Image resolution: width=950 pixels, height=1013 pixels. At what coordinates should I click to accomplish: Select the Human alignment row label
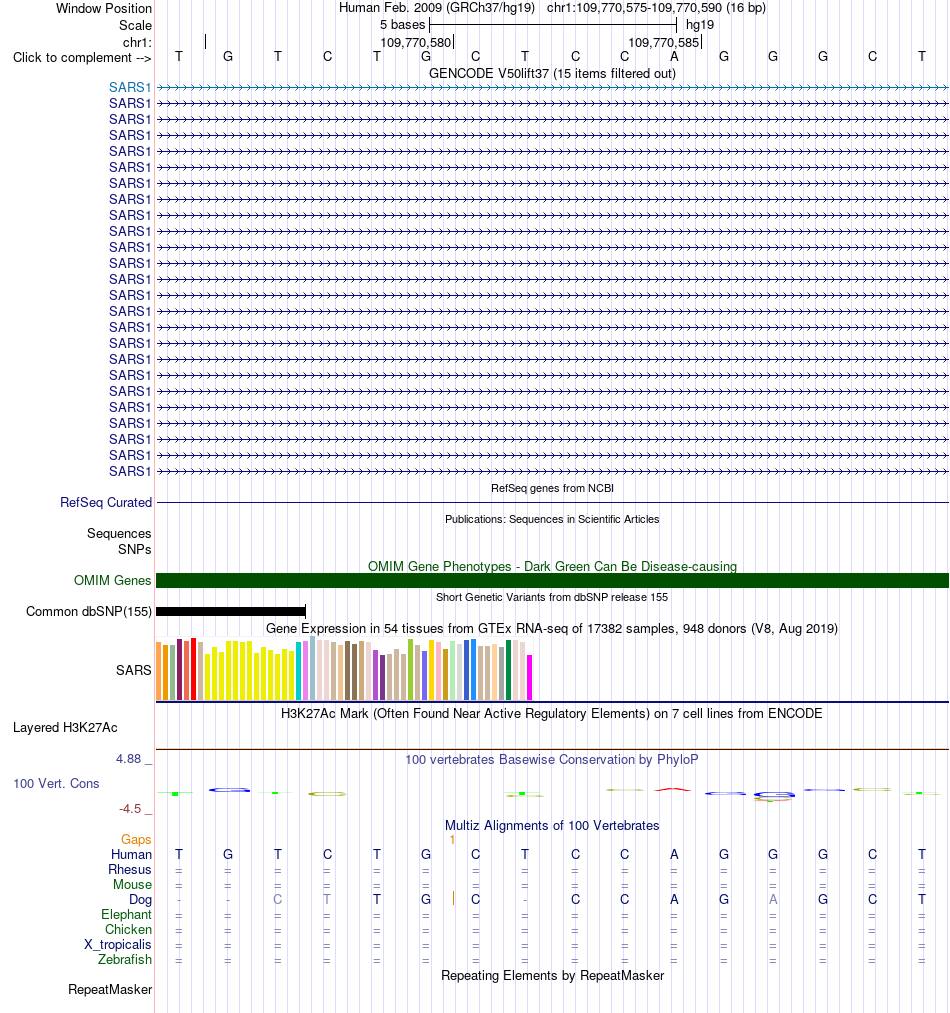(131, 855)
